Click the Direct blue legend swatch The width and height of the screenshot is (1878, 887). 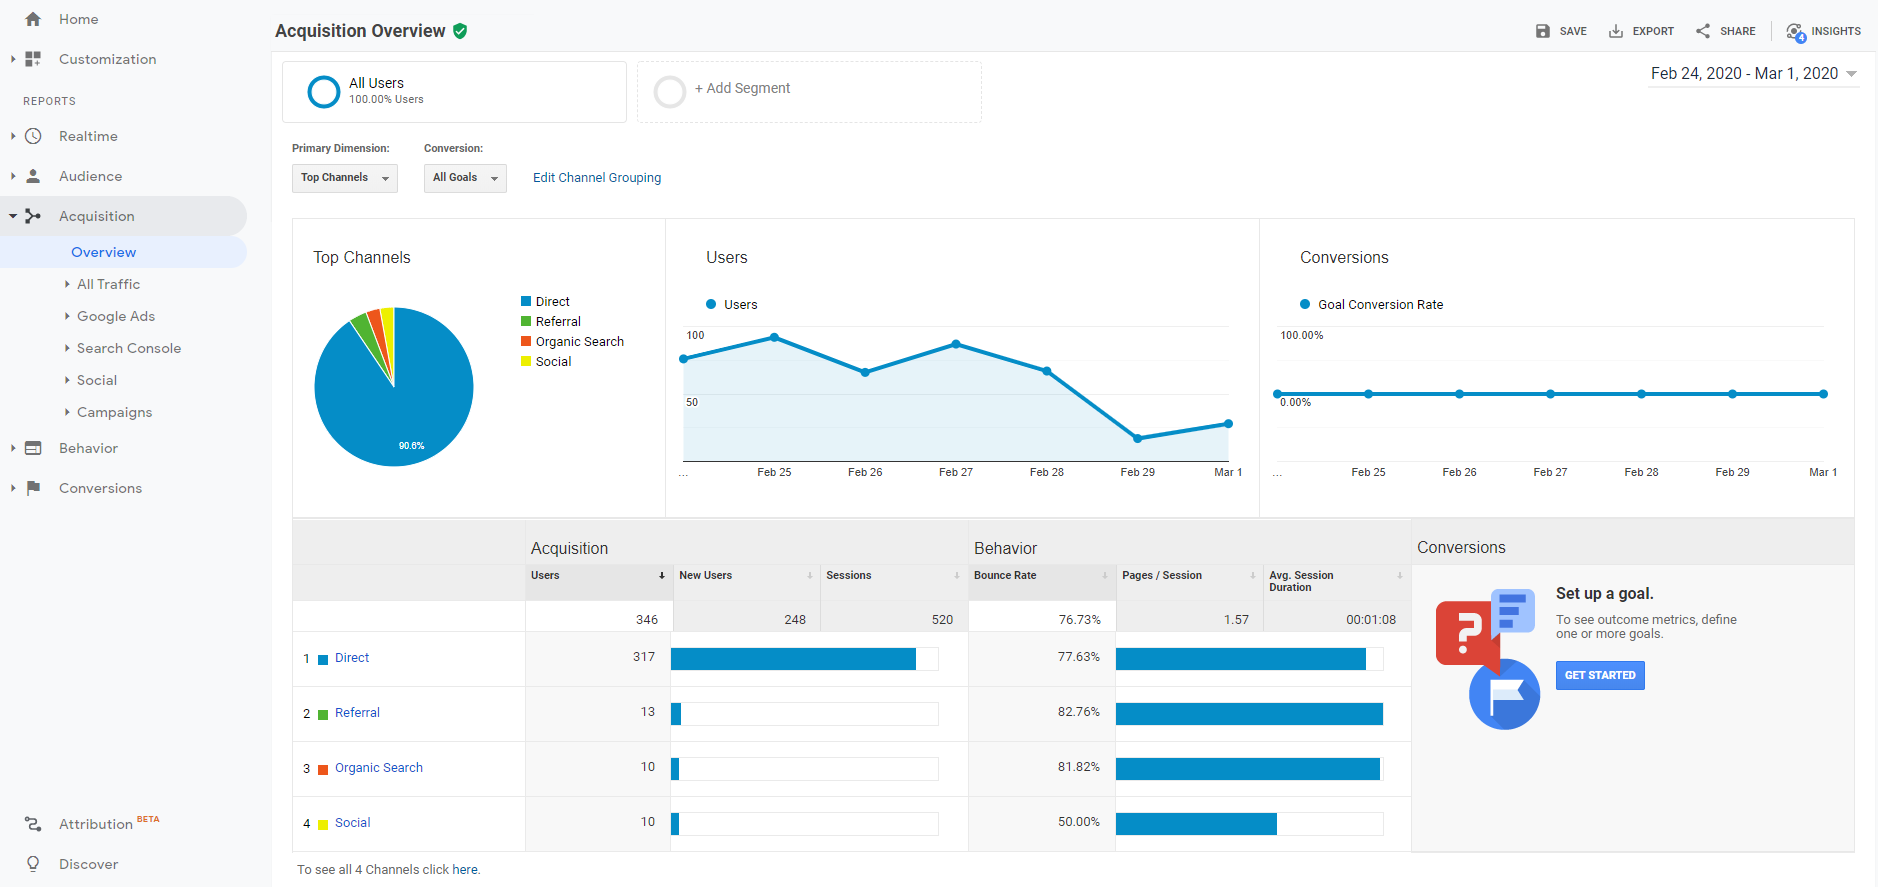point(526,301)
